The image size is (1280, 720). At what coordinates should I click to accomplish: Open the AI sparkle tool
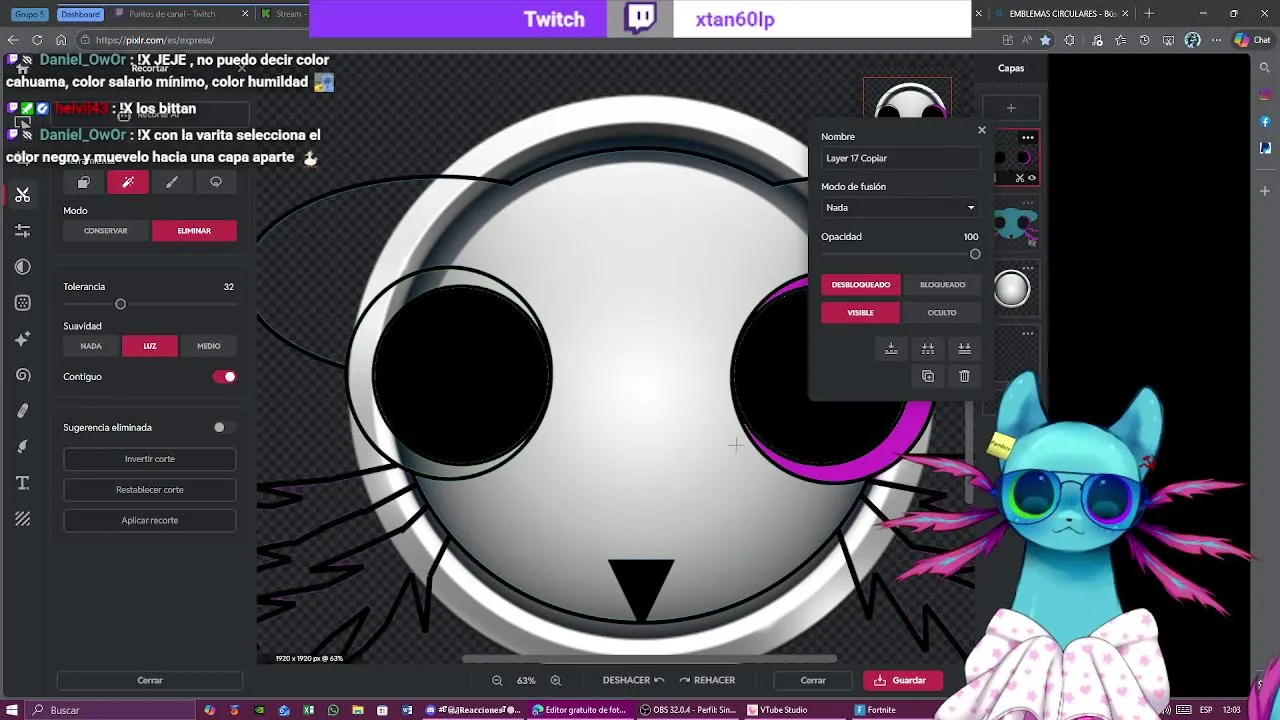(x=22, y=339)
